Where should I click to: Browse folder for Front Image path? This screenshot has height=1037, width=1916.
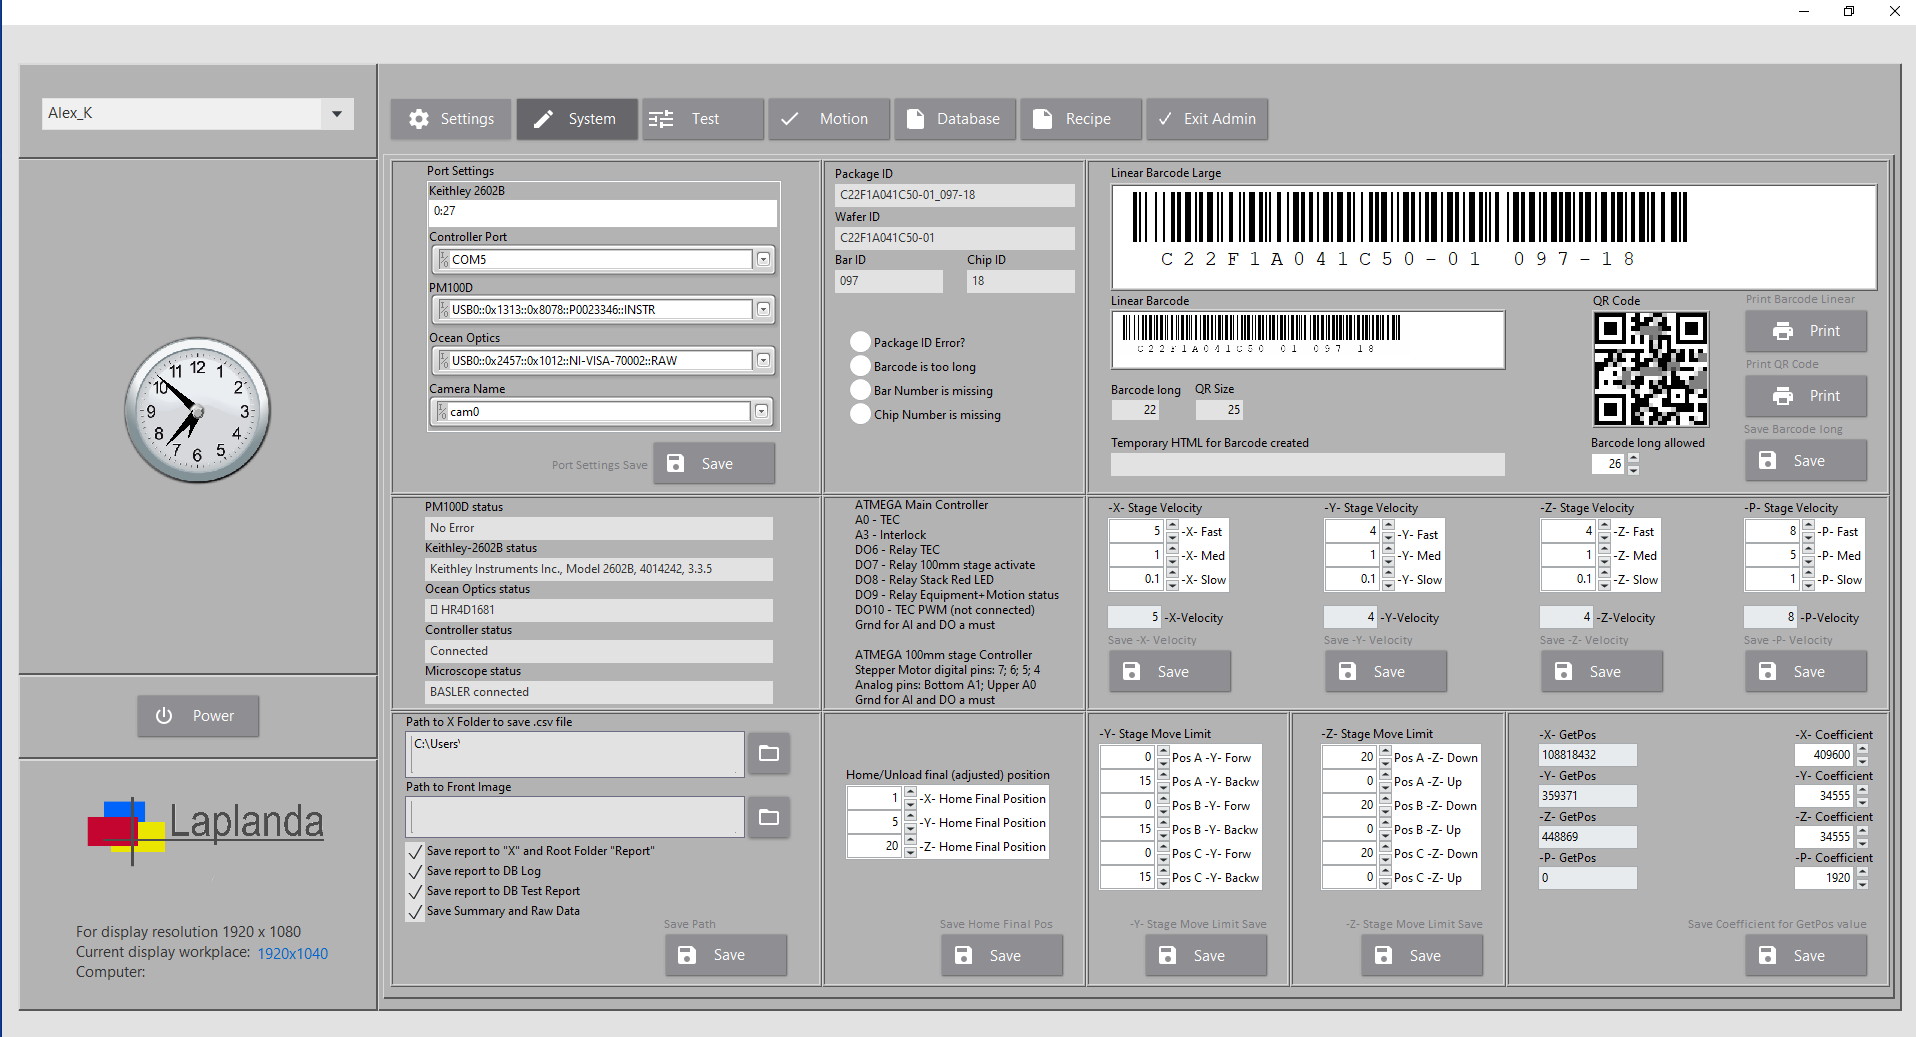coord(769,817)
